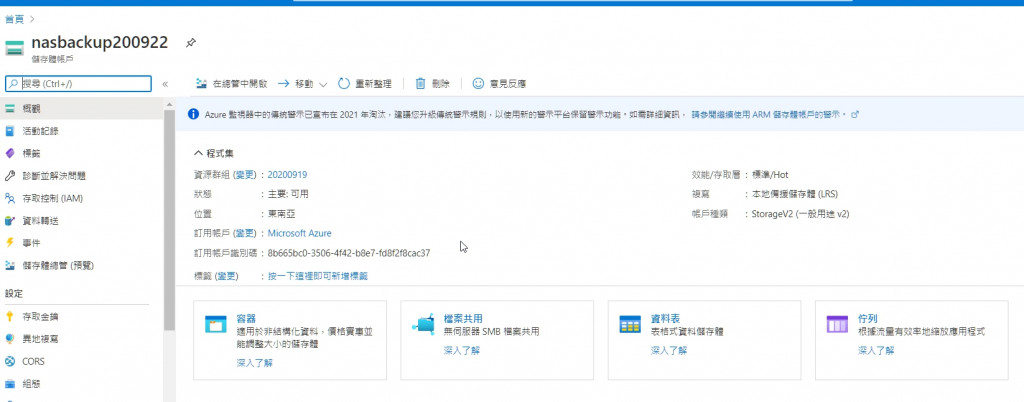Collapse the 程式集 essentials section
Viewport: 1024px width, 402px height.
click(214, 153)
